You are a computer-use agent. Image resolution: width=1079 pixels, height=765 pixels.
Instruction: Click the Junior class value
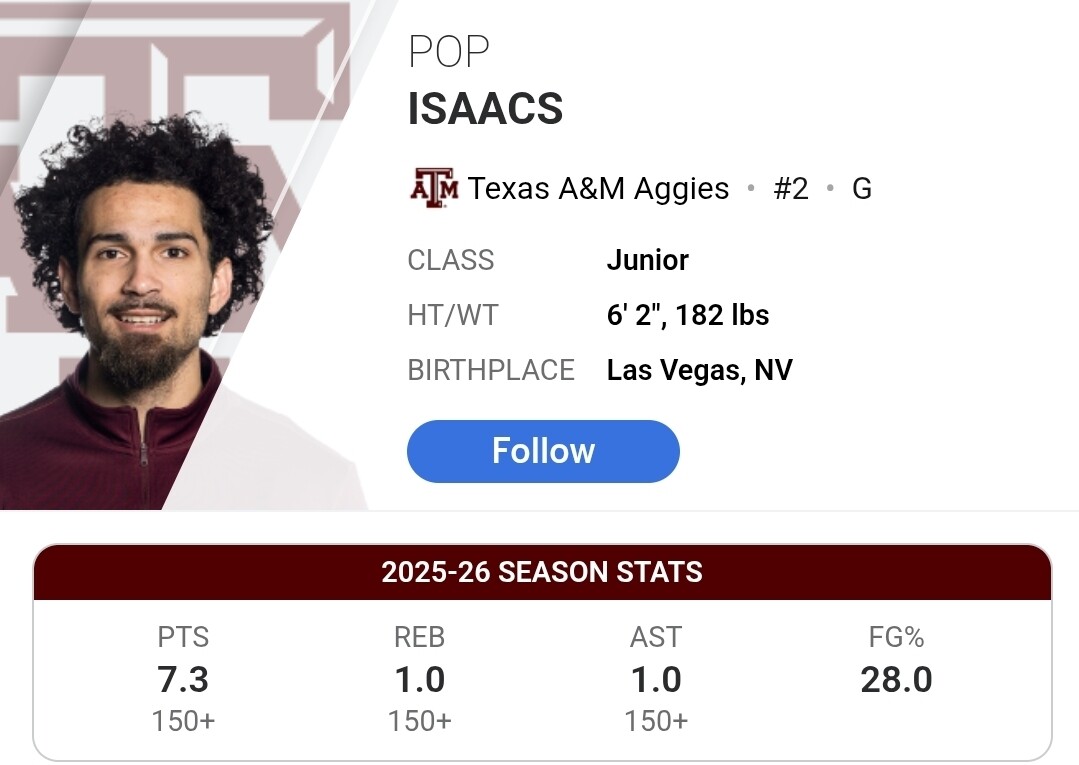click(647, 260)
